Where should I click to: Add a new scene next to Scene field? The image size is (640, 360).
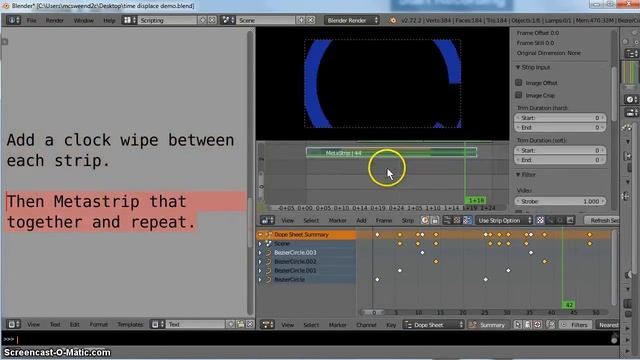pos(301,20)
